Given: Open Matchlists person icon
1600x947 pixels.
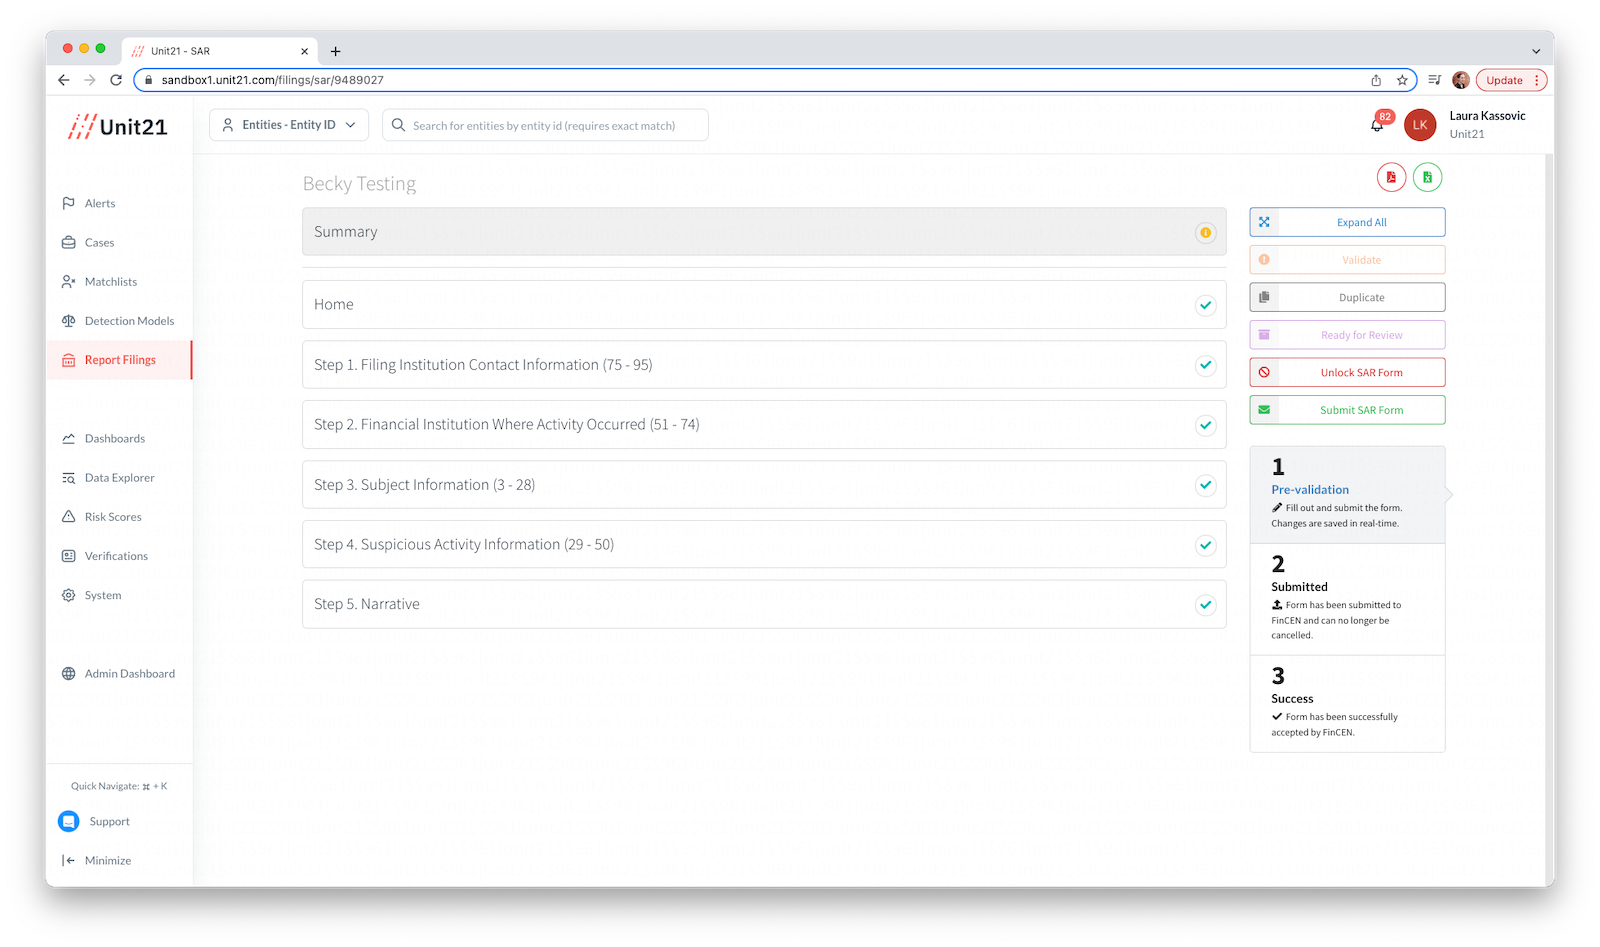Looking at the screenshot, I should coord(68,282).
